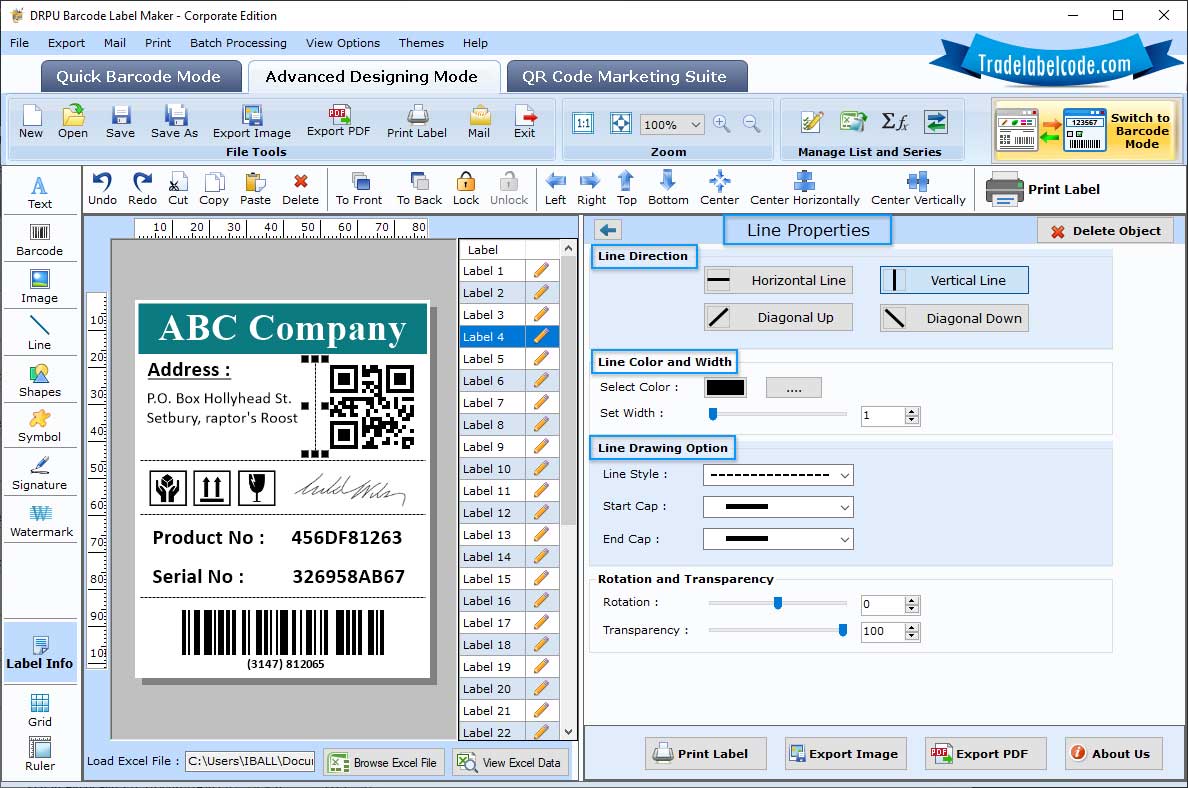Go back using the arrow button
1188x788 pixels.
(x=608, y=230)
